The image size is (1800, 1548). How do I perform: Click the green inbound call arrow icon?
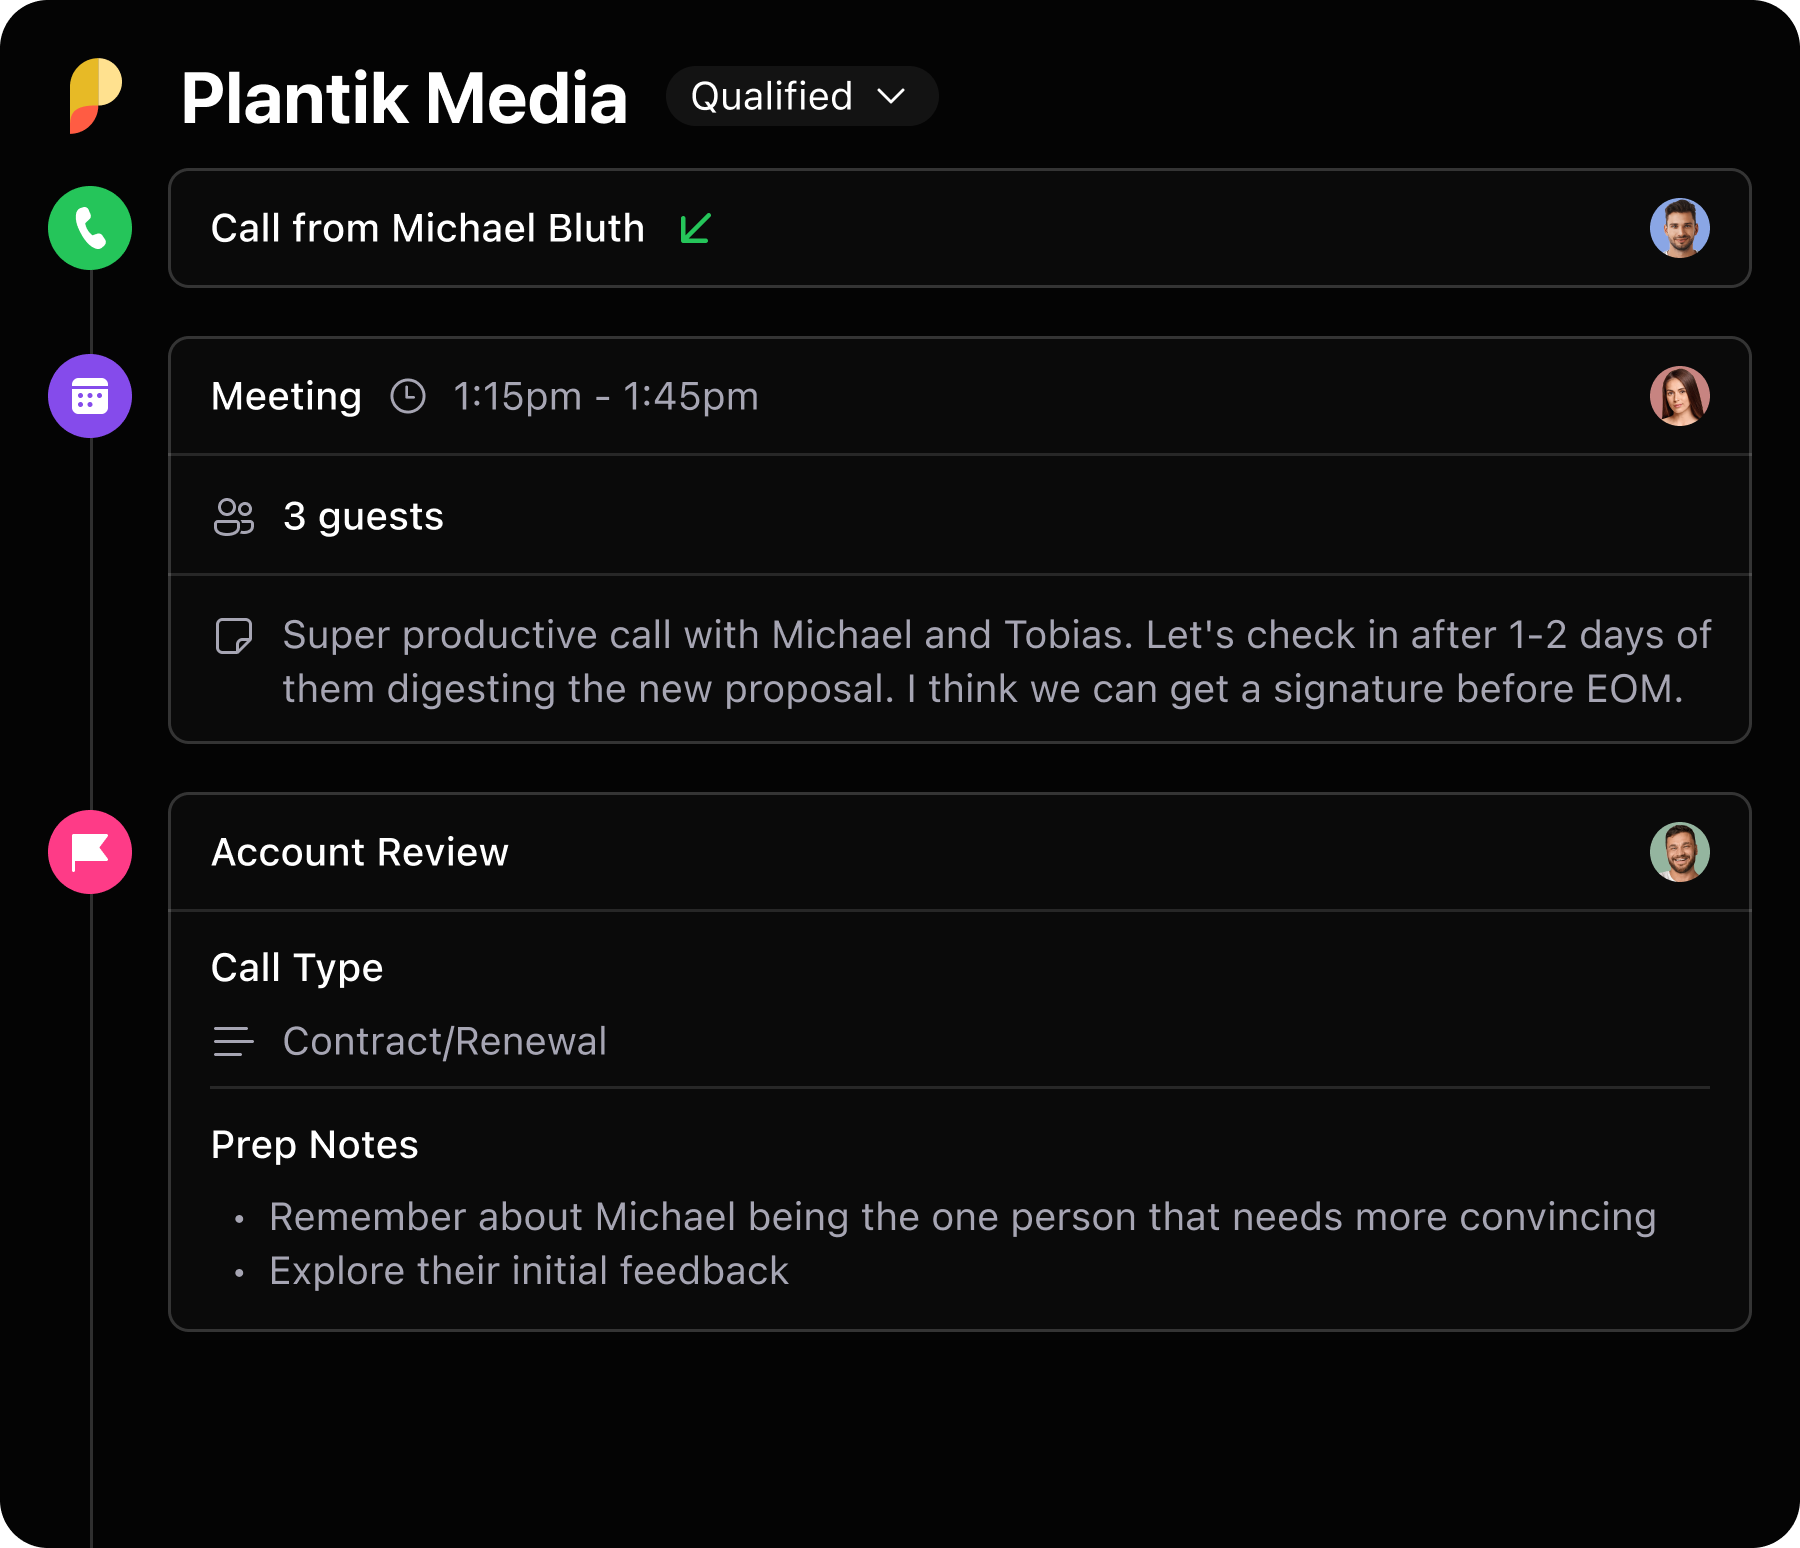pyautogui.click(x=695, y=228)
